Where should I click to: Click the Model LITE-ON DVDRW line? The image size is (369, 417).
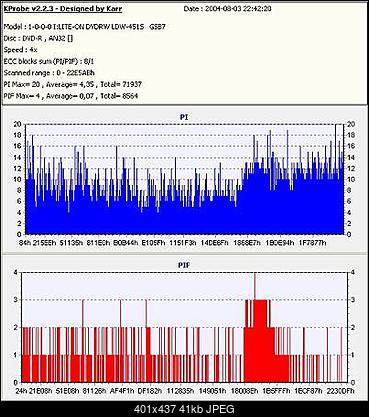[x=84, y=26]
